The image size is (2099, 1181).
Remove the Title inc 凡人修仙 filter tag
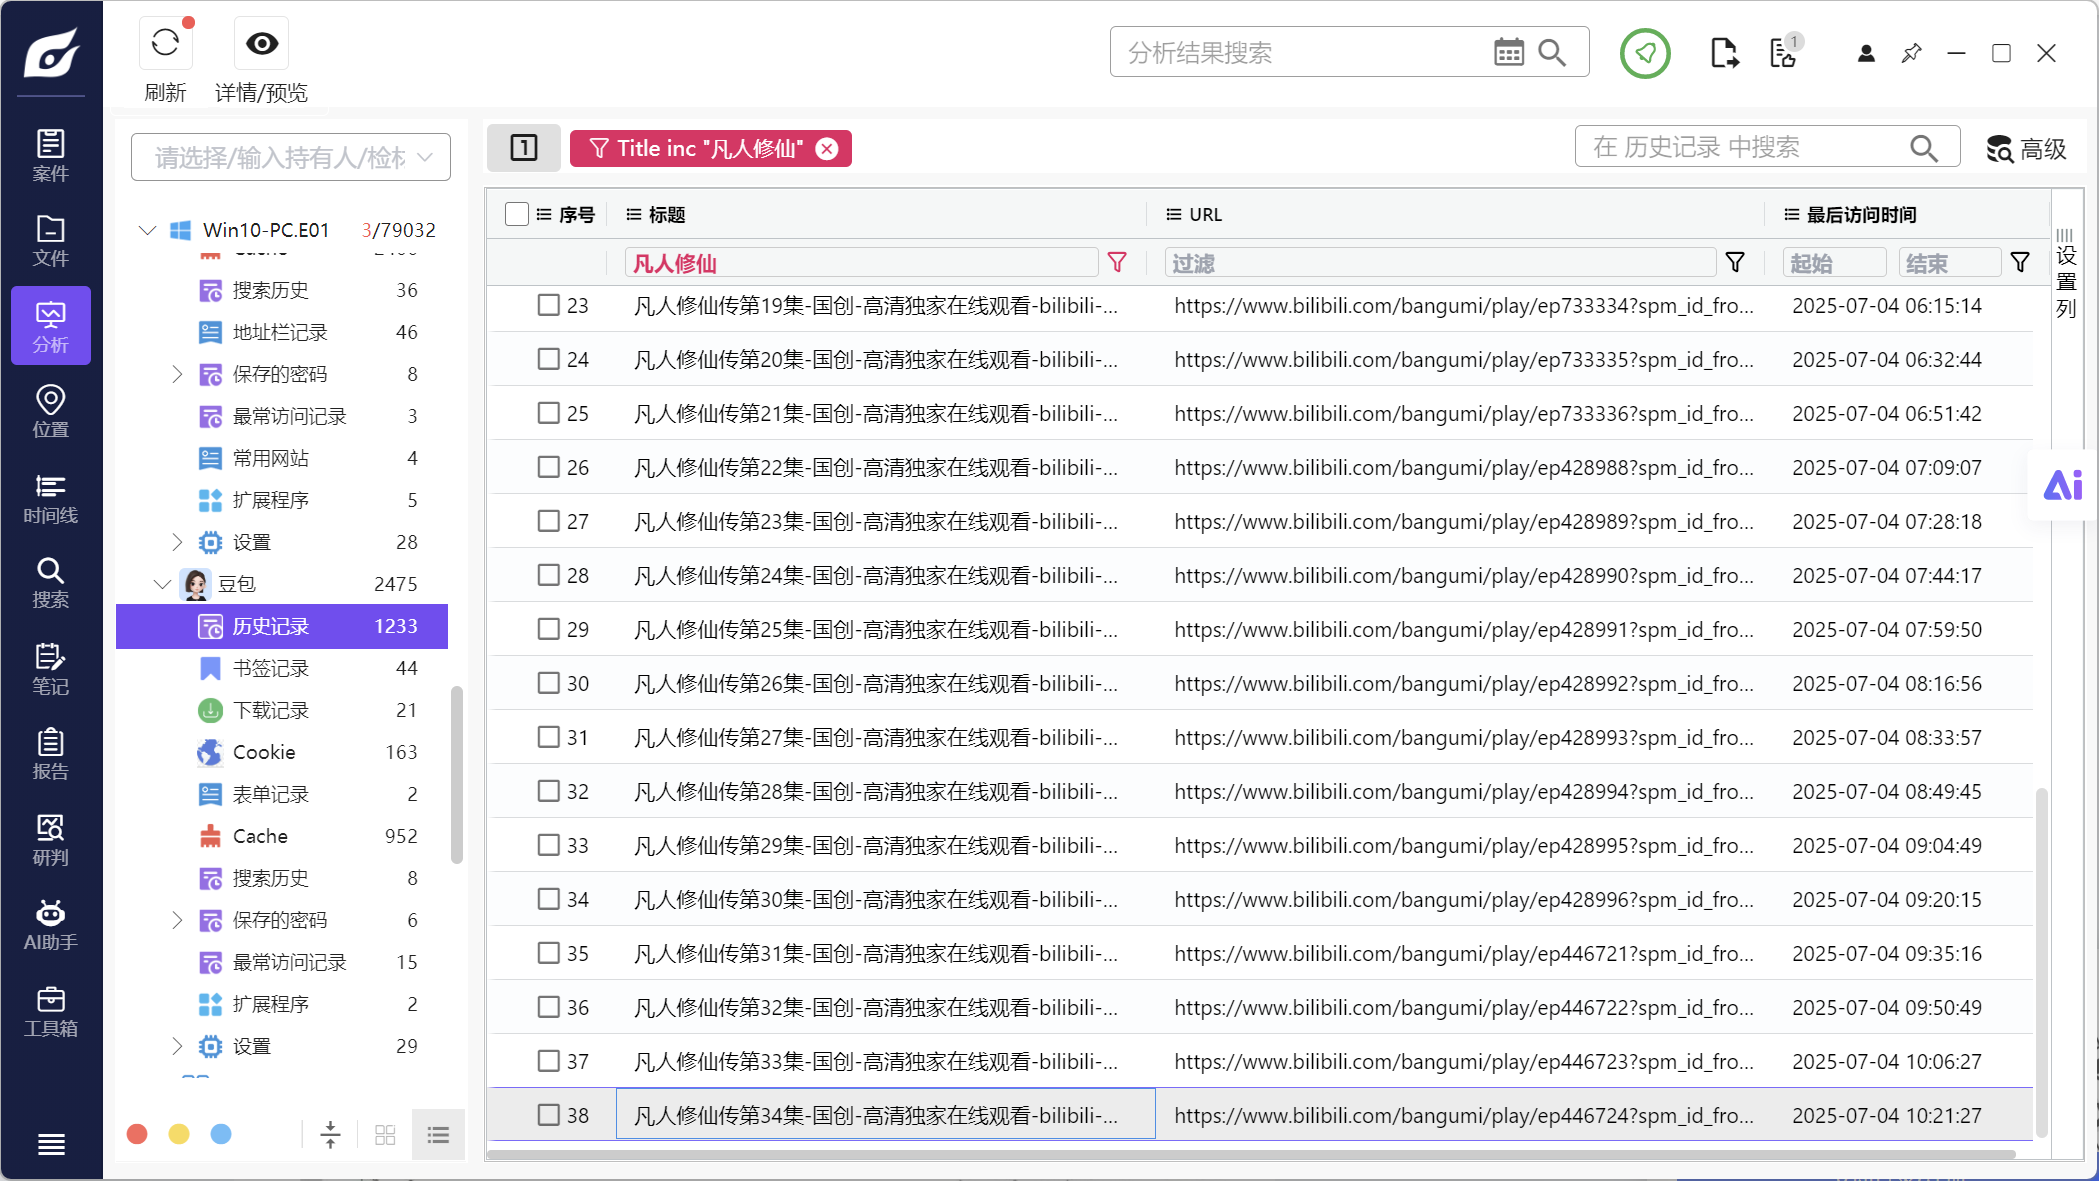827,149
